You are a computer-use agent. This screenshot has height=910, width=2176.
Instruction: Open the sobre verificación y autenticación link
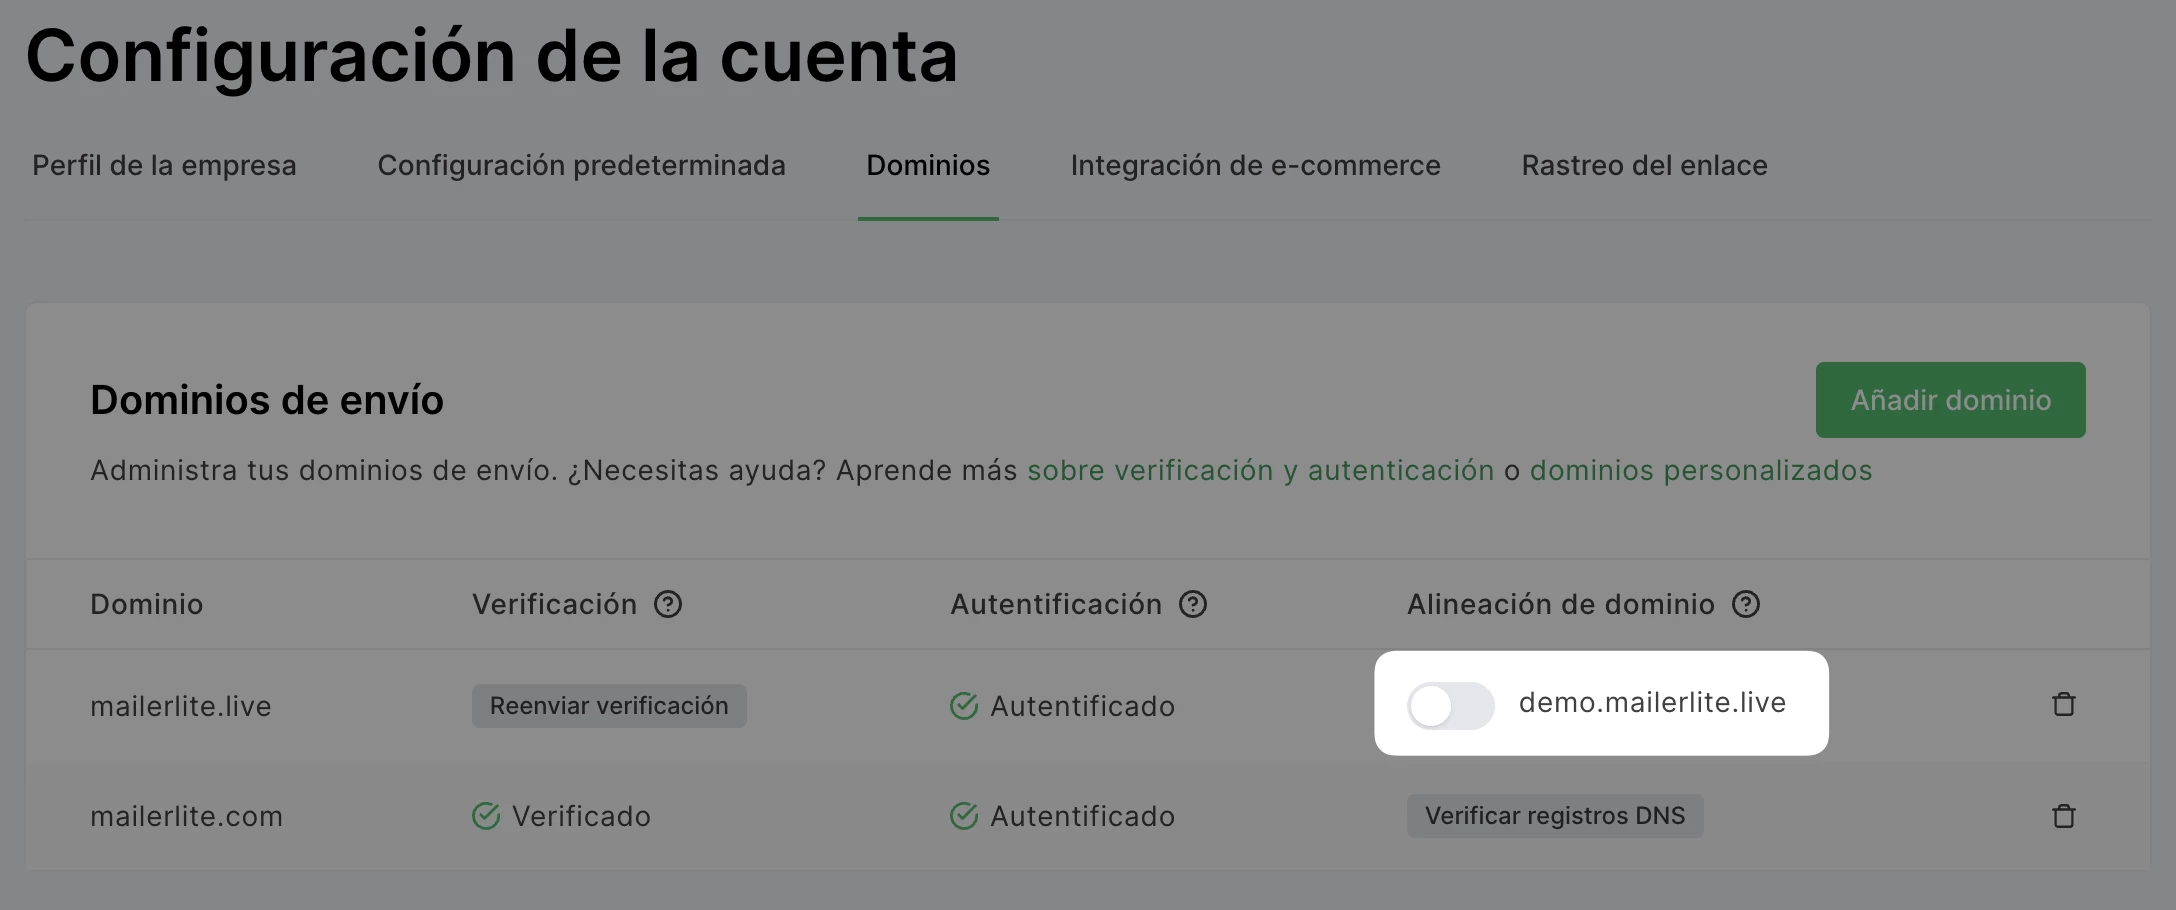tap(1260, 471)
